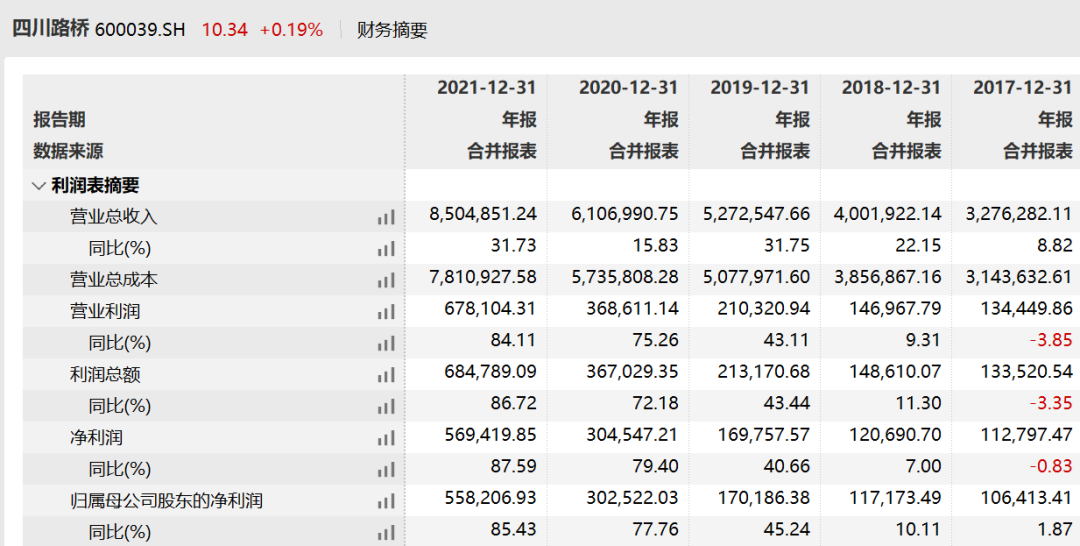Open chart icon for 利润总额 row
Screen dimensions: 1080x546
[386, 375]
